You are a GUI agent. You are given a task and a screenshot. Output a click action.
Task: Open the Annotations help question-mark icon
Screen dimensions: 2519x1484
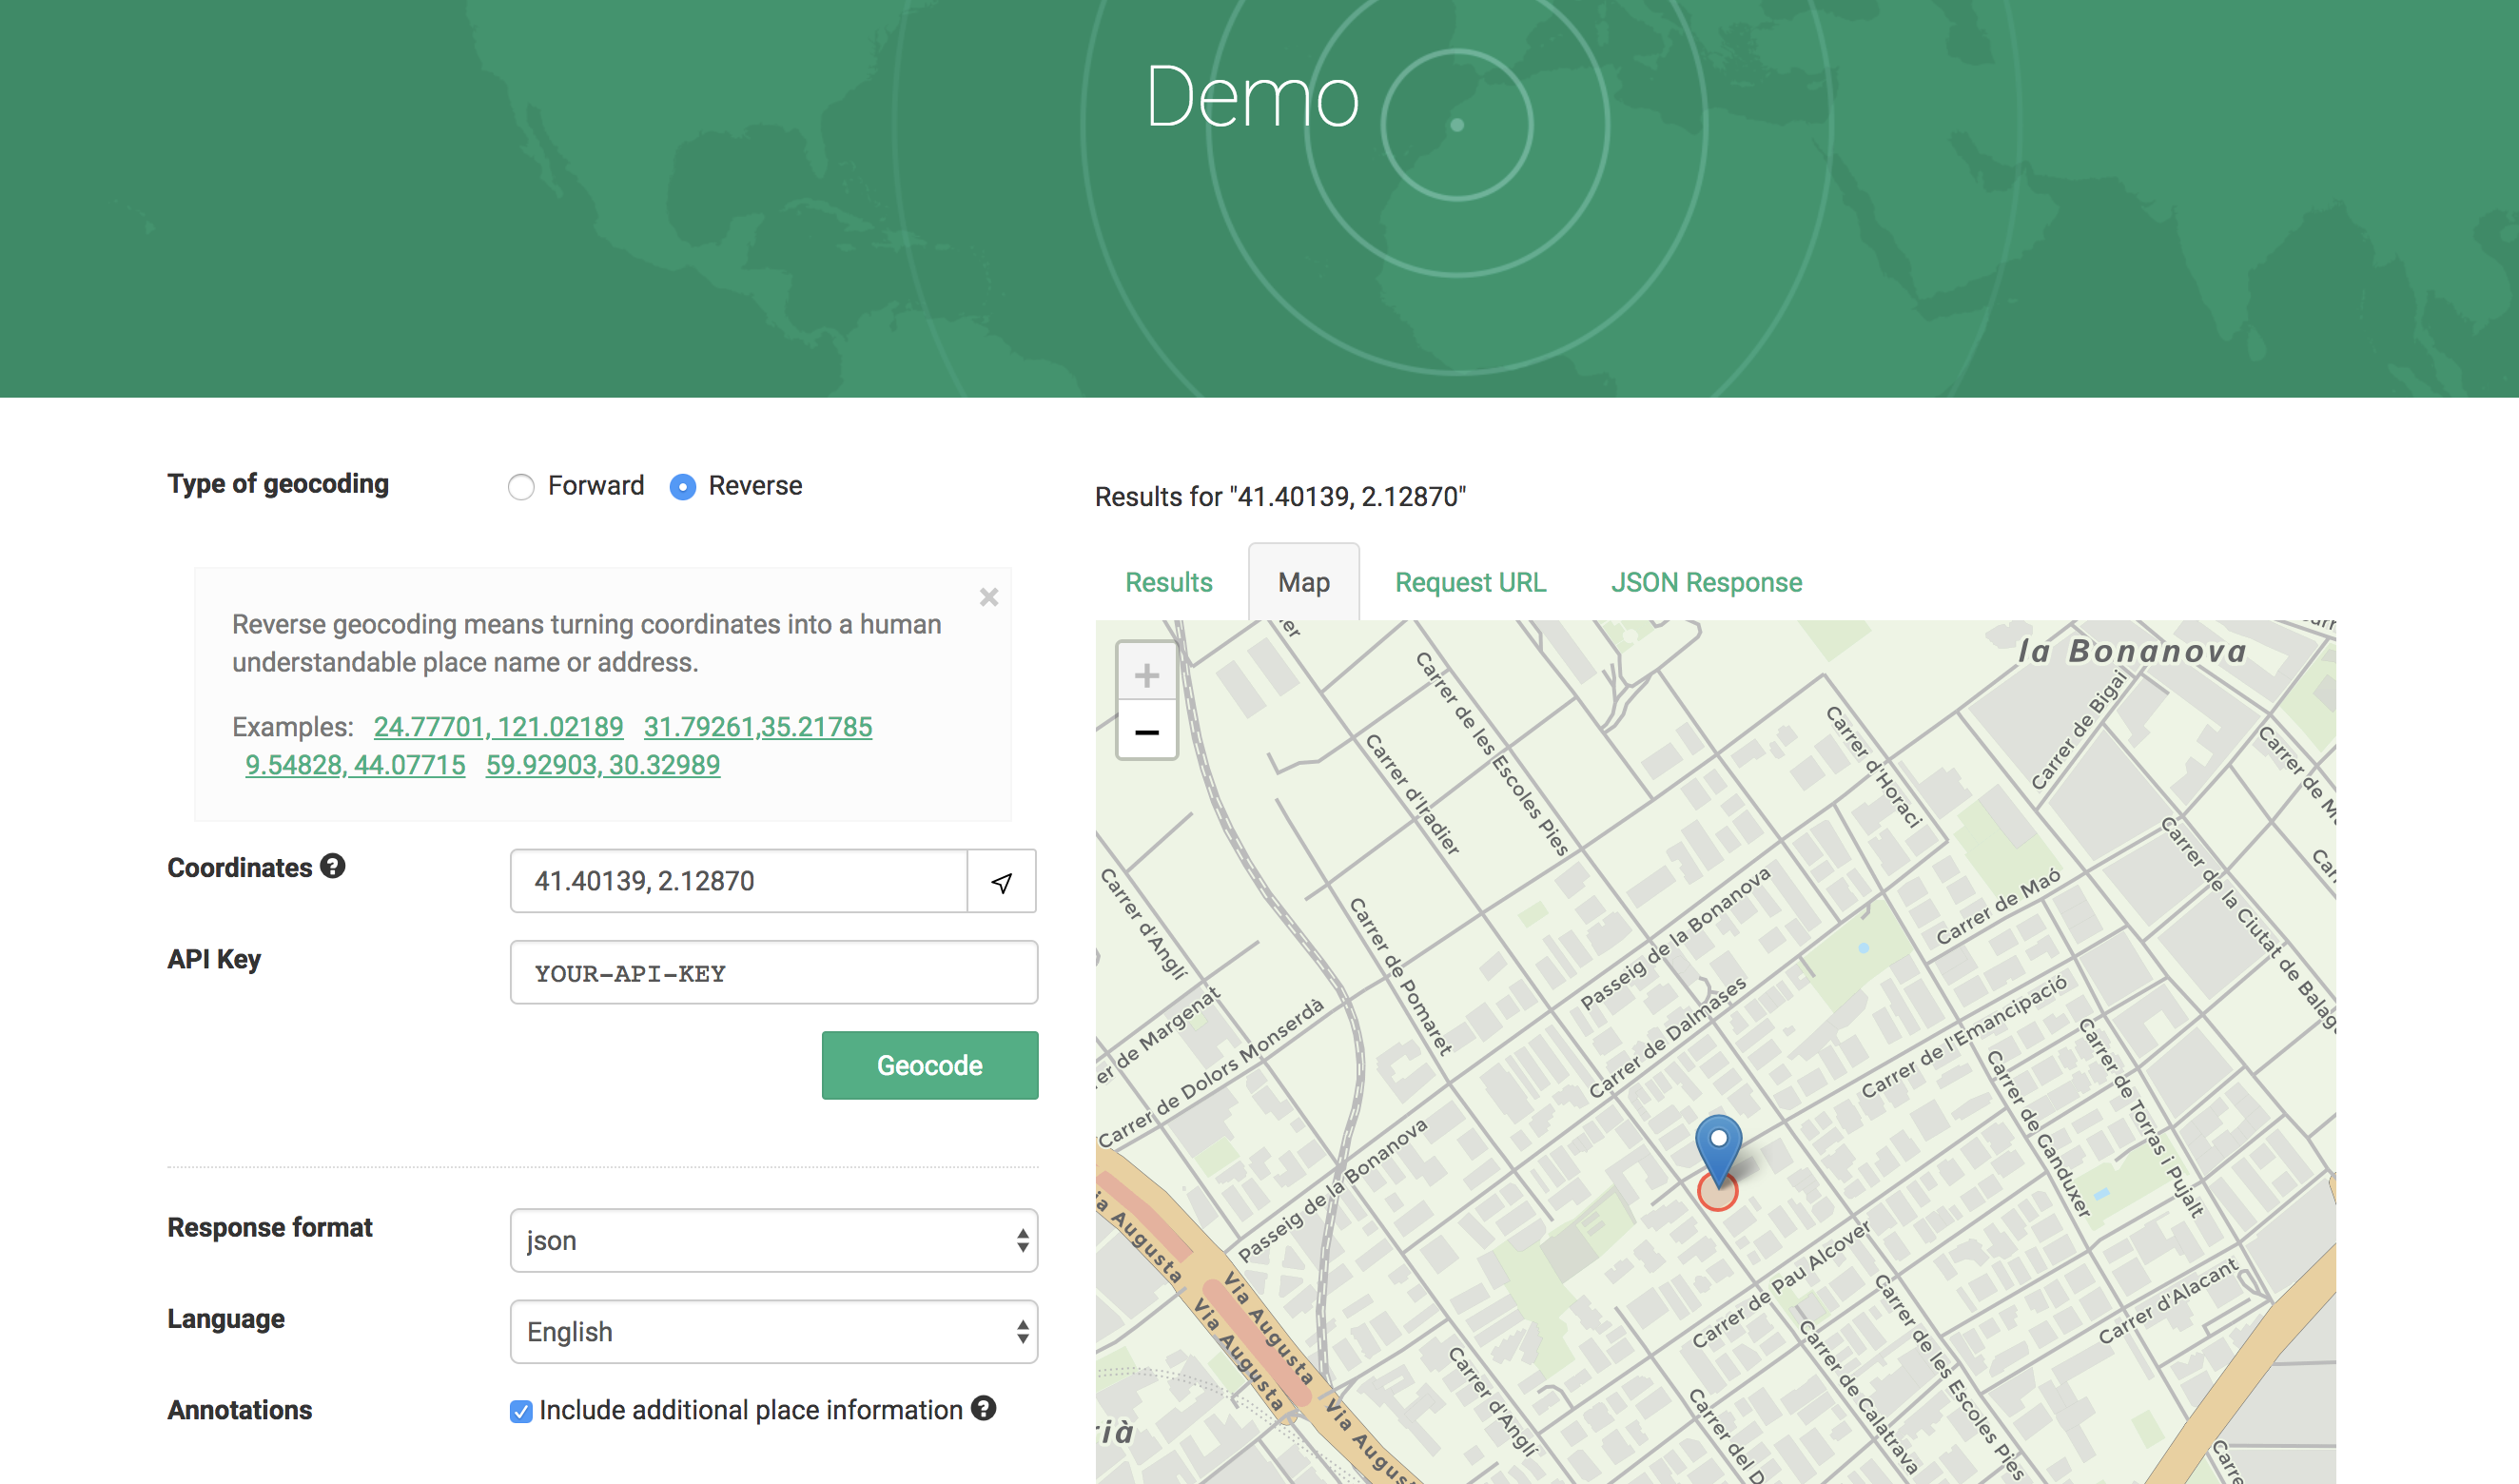[985, 1409]
